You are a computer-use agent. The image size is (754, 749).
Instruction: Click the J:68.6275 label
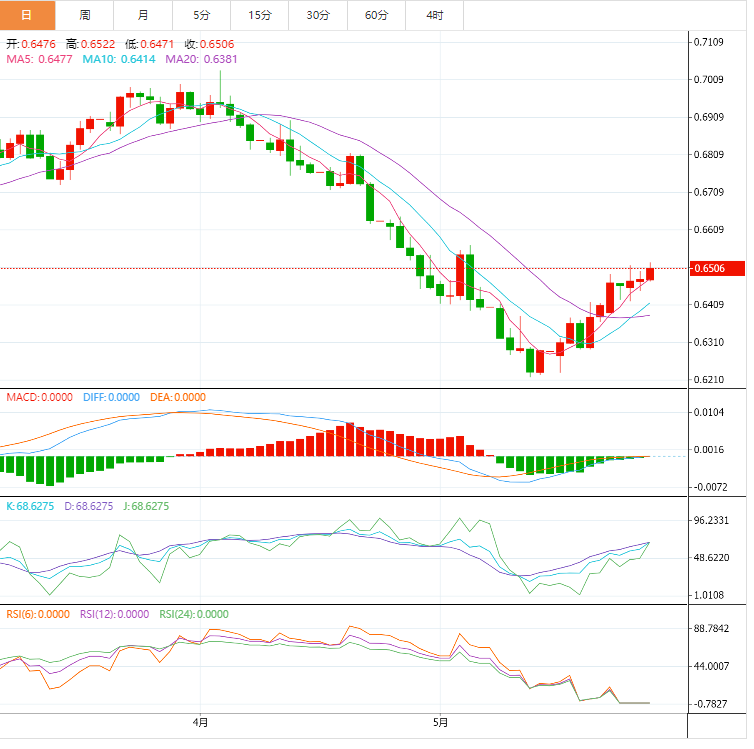point(146,506)
